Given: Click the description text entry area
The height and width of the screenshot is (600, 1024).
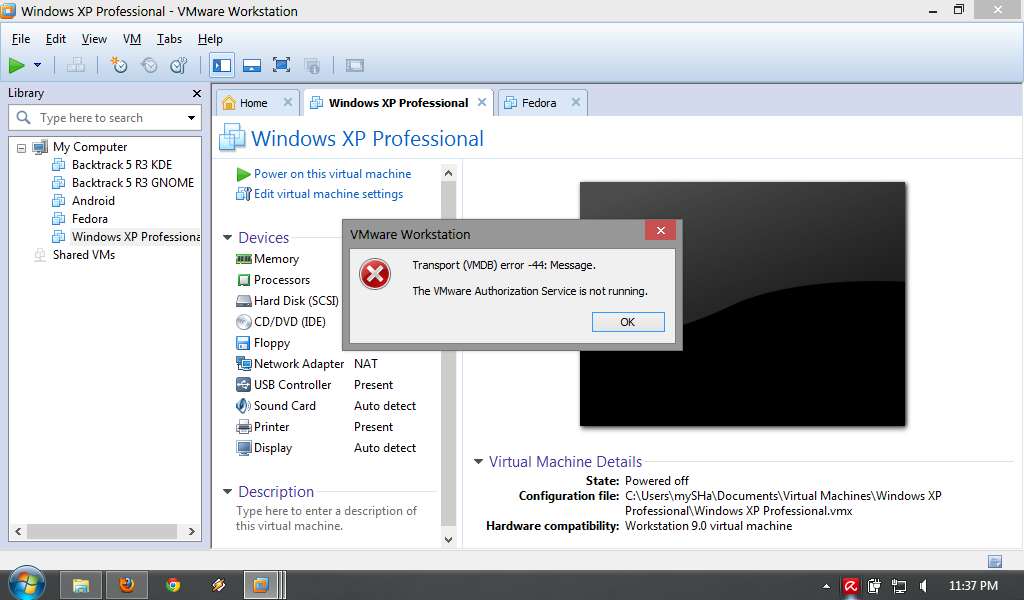Looking at the screenshot, I should pyautogui.click(x=327, y=518).
